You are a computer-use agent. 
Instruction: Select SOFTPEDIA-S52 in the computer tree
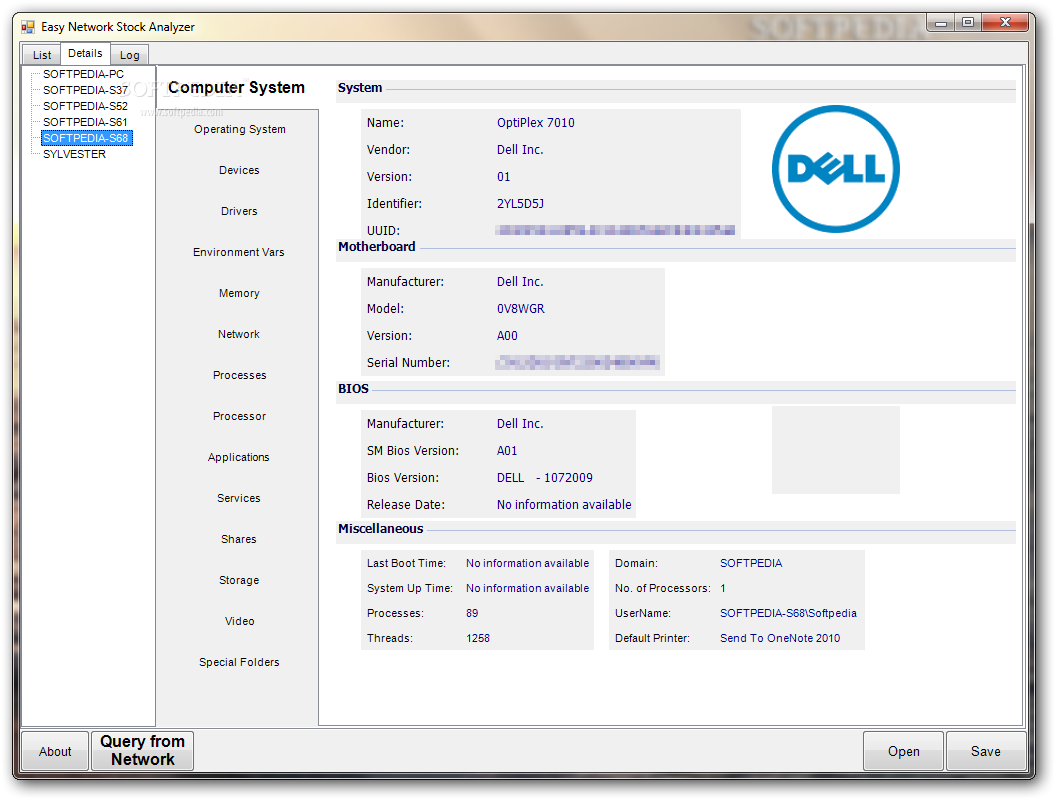tap(86, 106)
